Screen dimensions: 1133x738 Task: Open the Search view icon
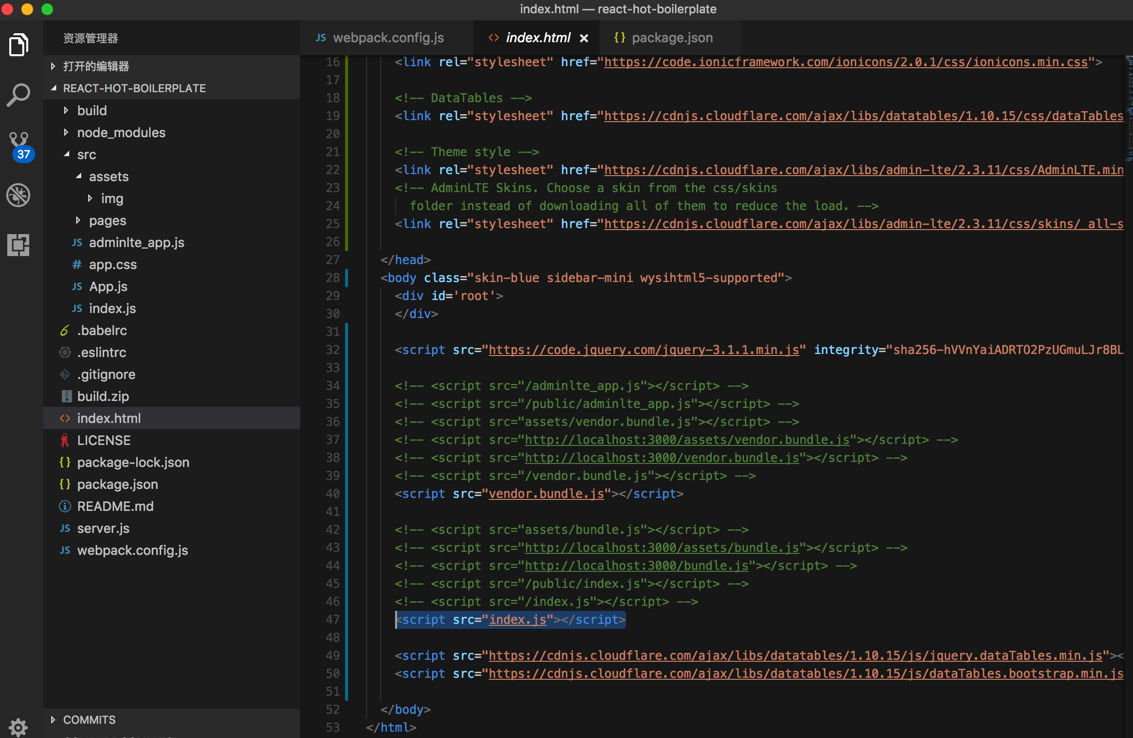point(19,95)
